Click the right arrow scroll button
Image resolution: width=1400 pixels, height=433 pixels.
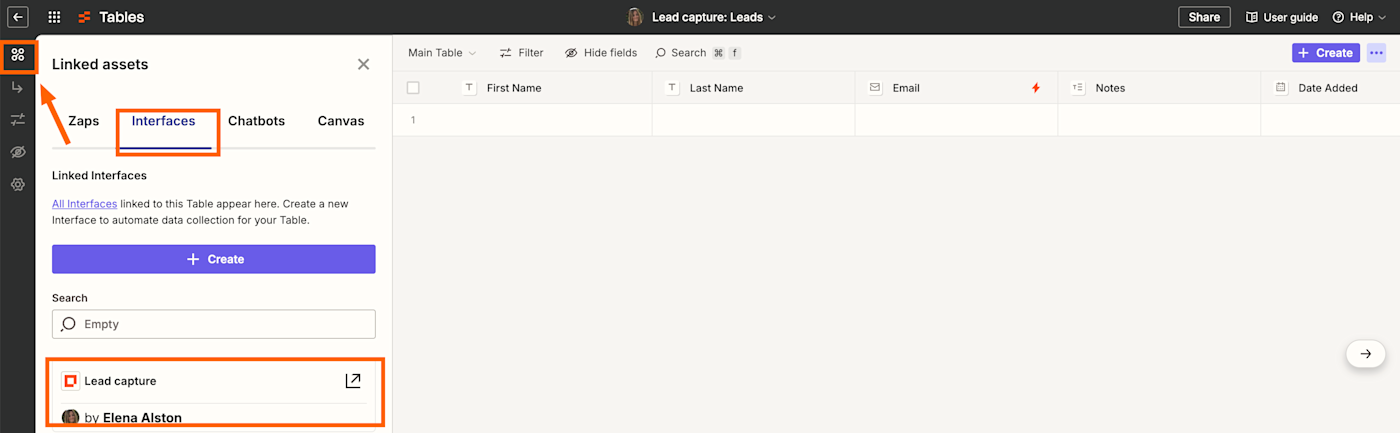coord(1366,353)
